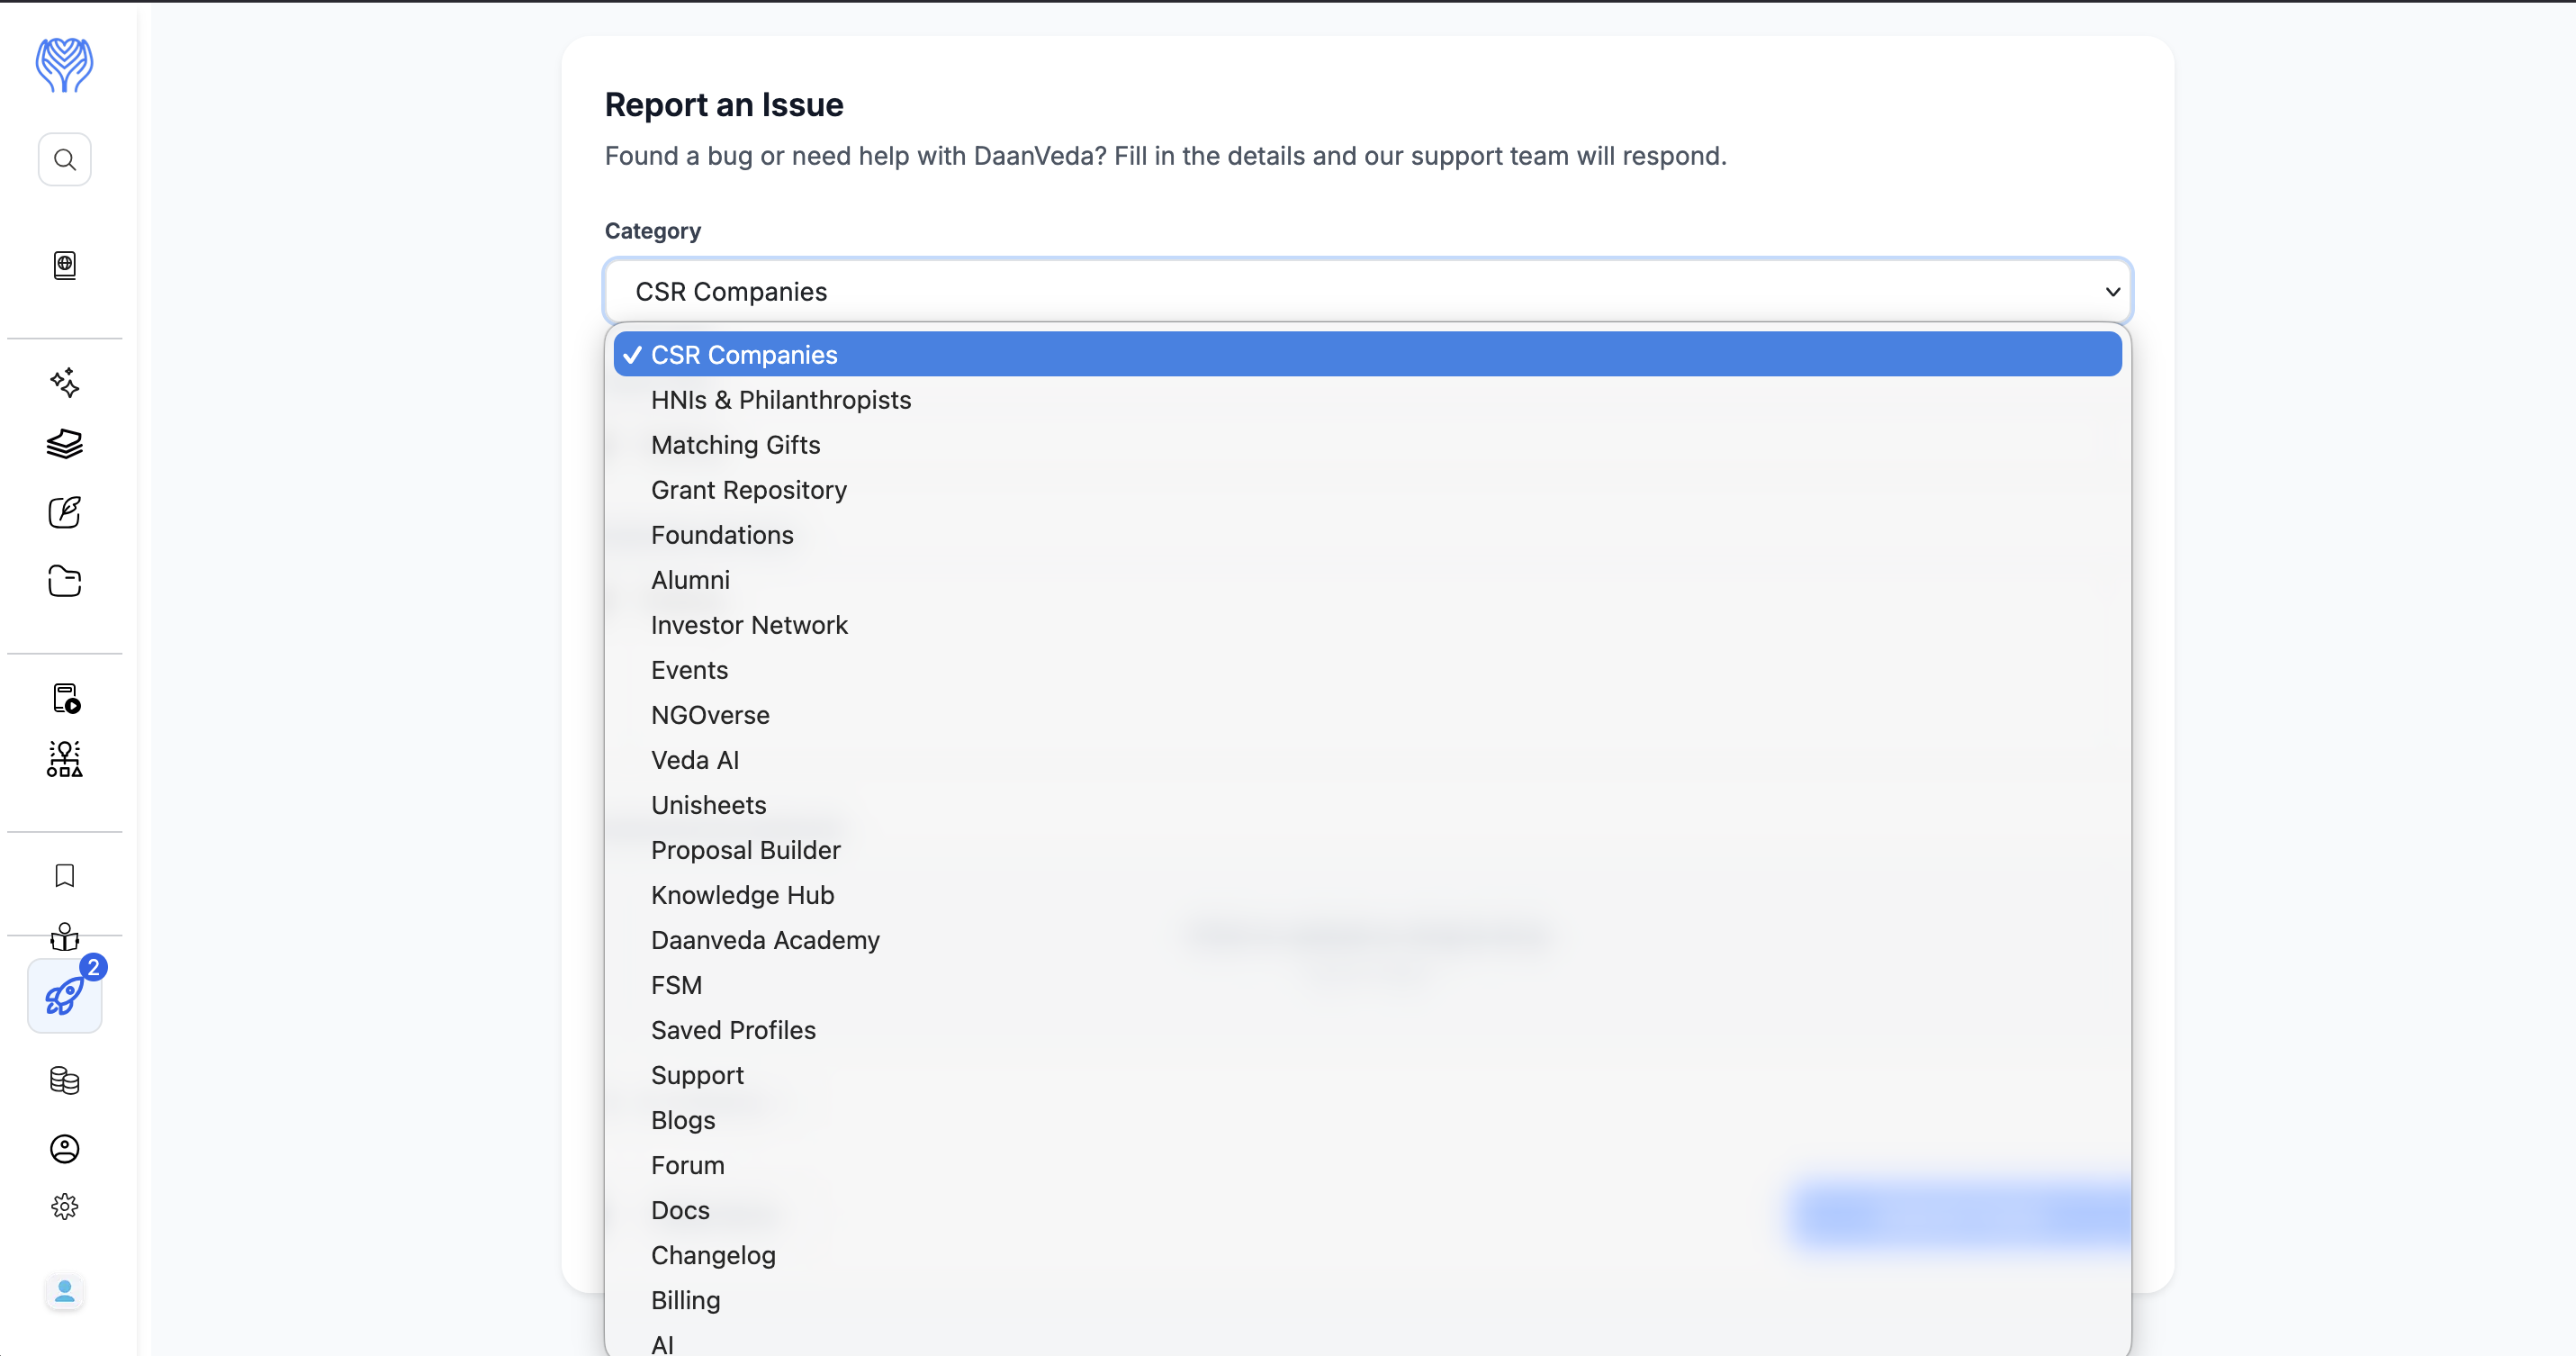Open the stacked layers icon in sidebar

65,444
